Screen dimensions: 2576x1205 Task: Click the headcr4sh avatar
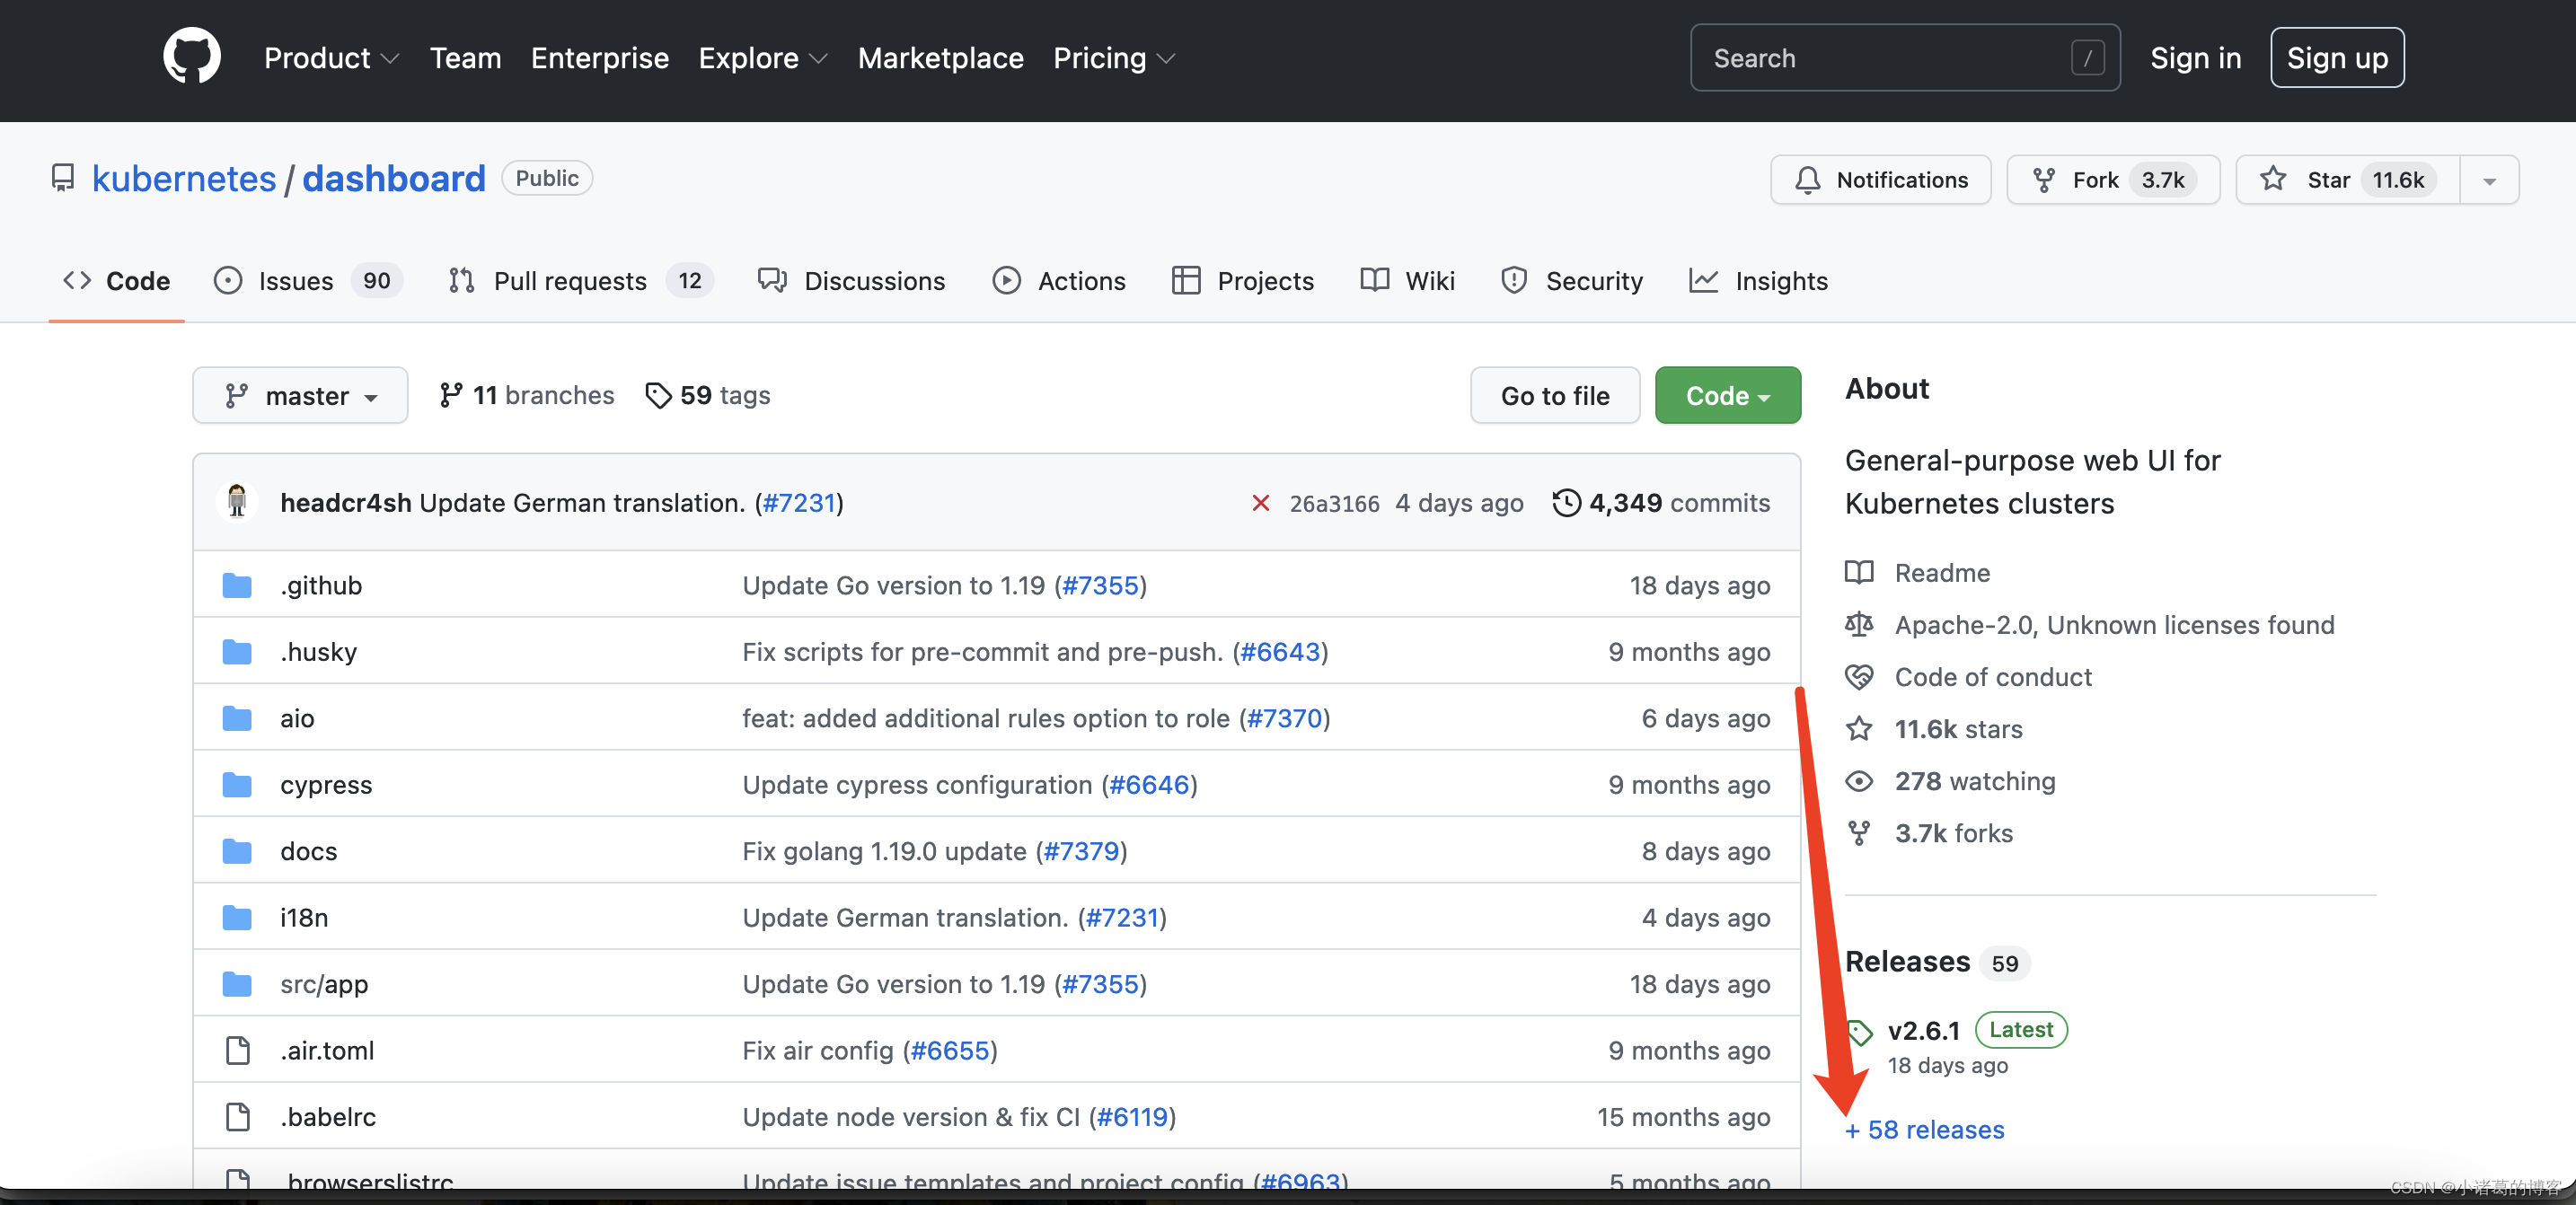pyautogui.click(x=237, y=502)
